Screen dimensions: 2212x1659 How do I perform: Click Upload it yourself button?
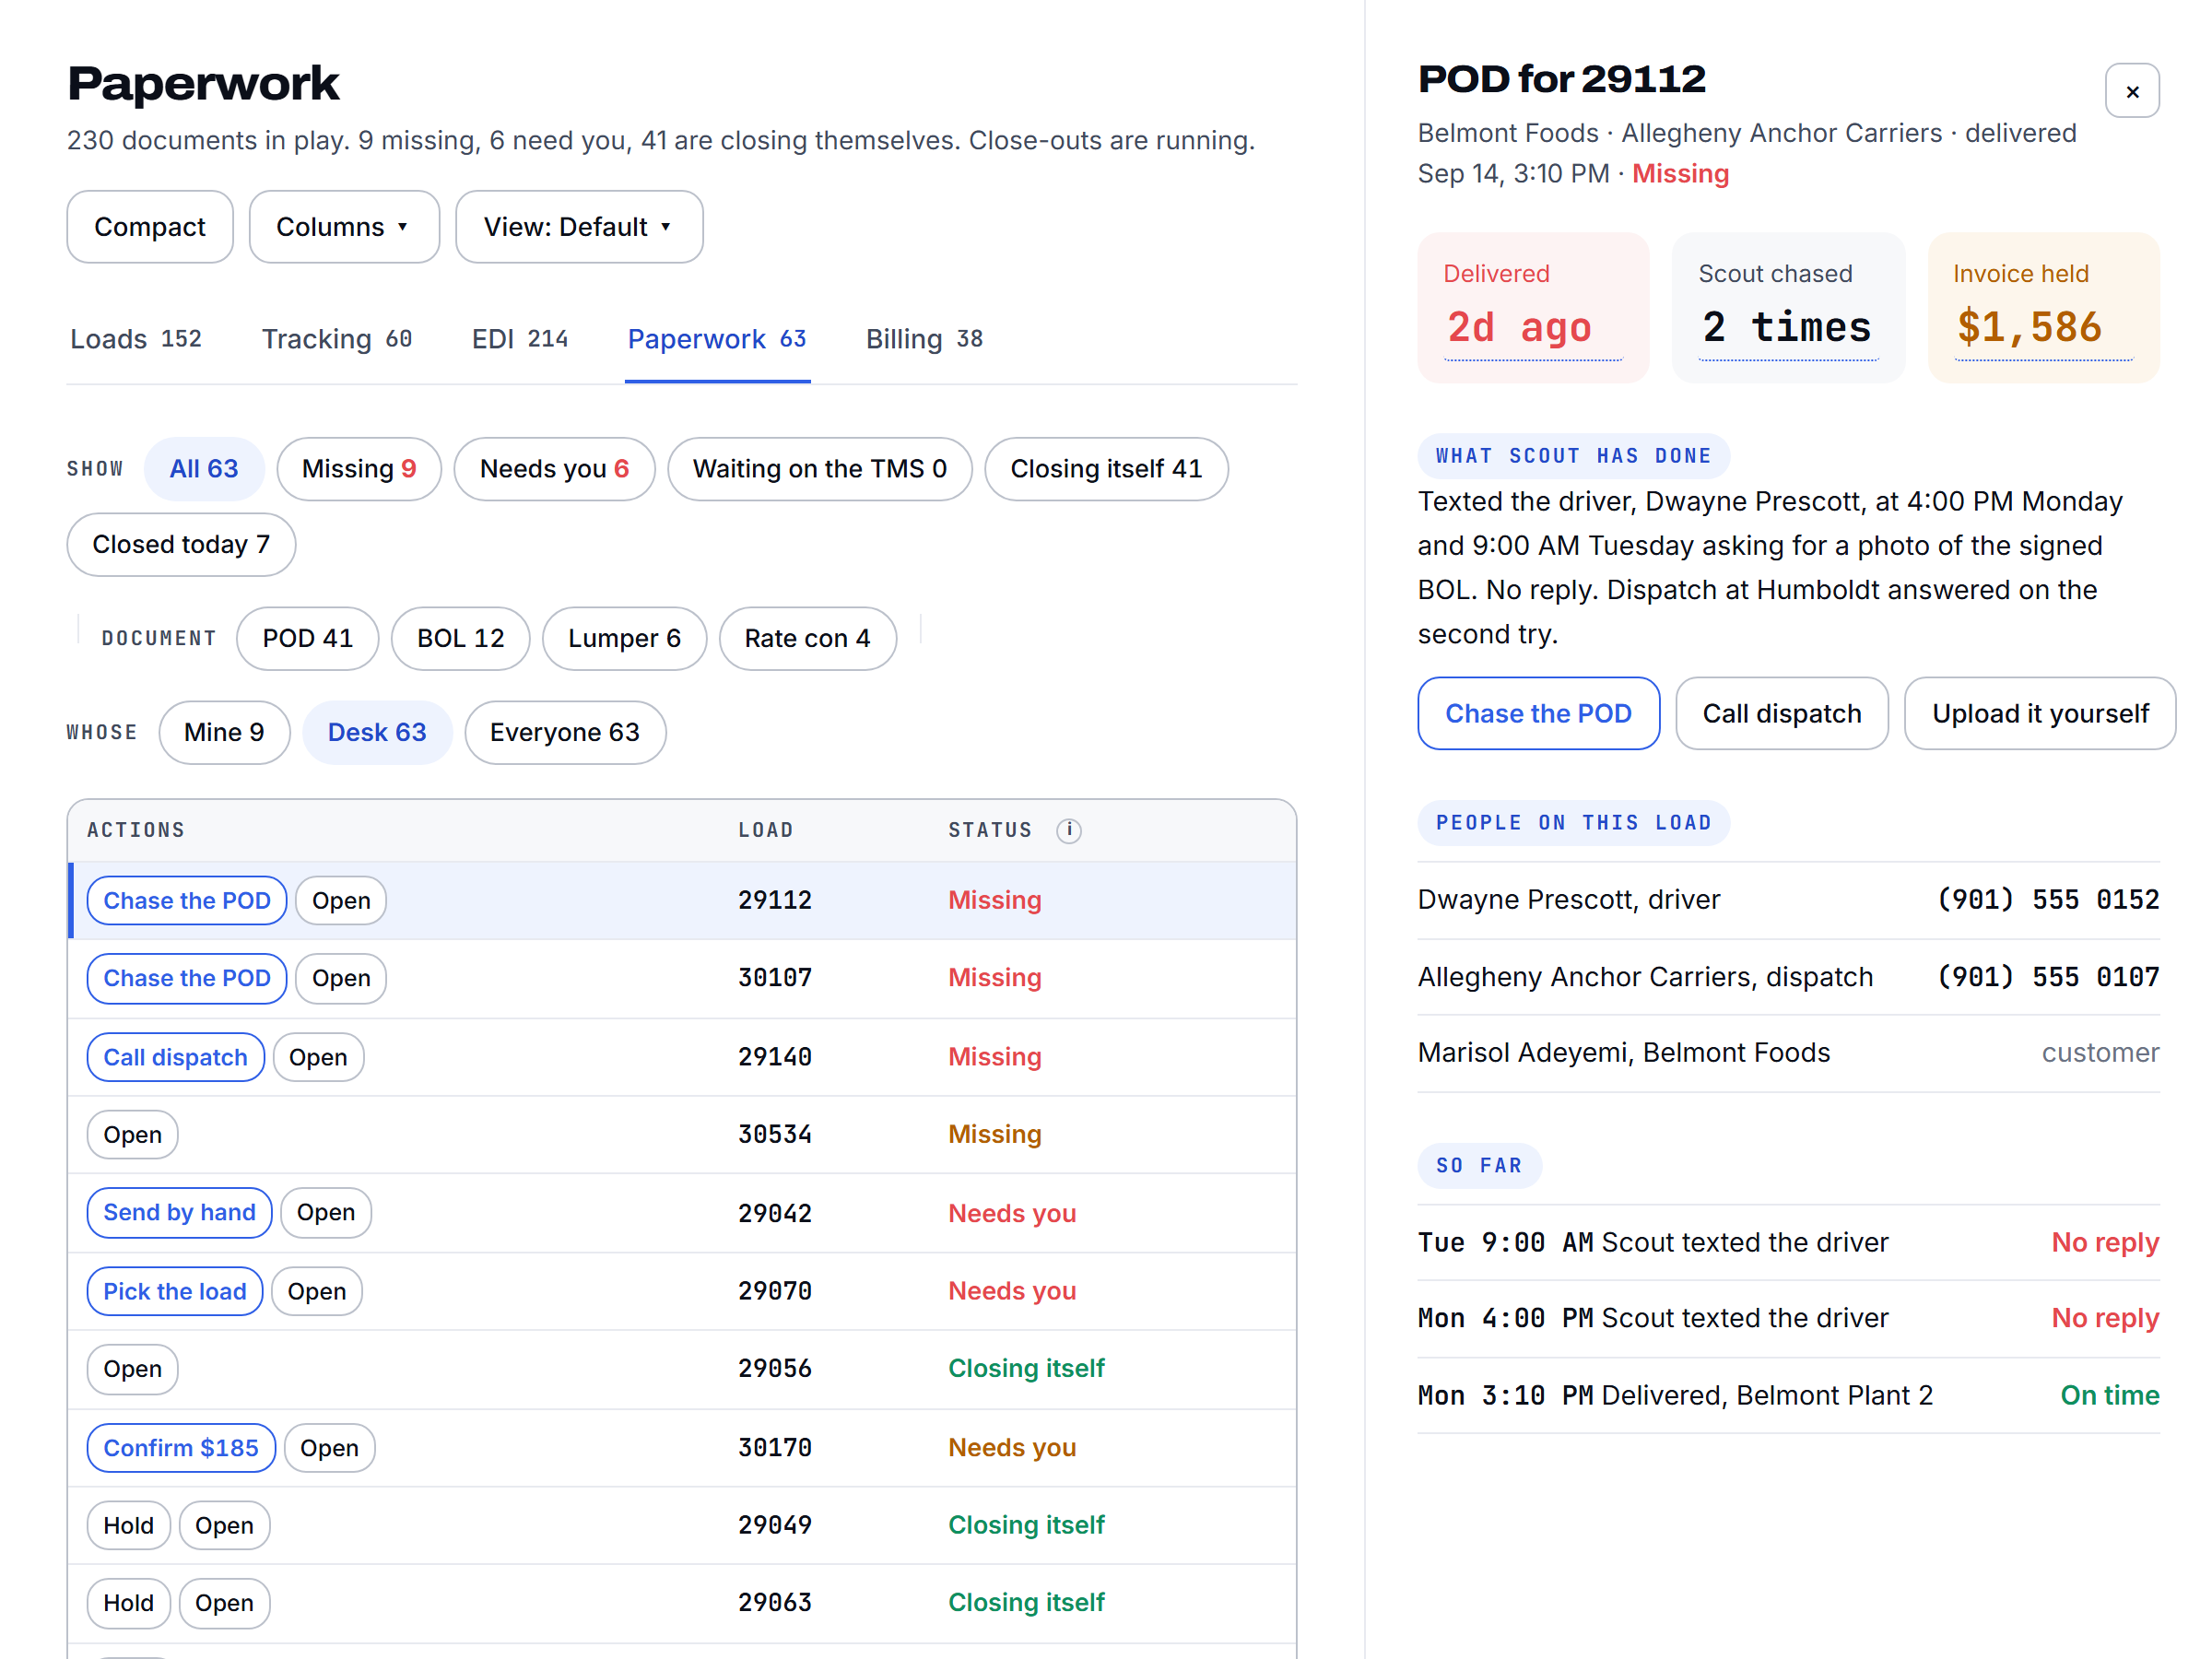click(x=2040, y=714)
